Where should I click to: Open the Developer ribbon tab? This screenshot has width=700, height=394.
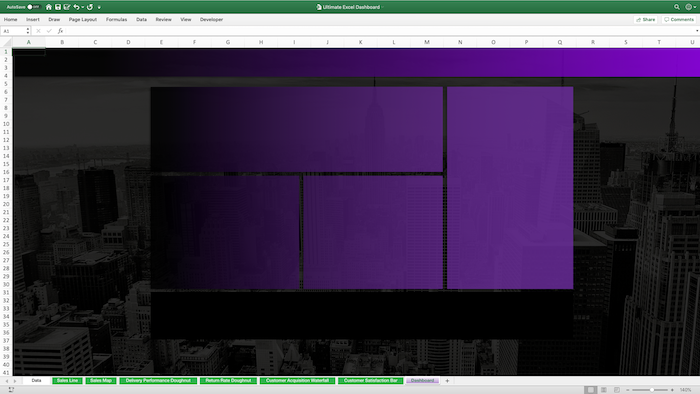point(211,20)
